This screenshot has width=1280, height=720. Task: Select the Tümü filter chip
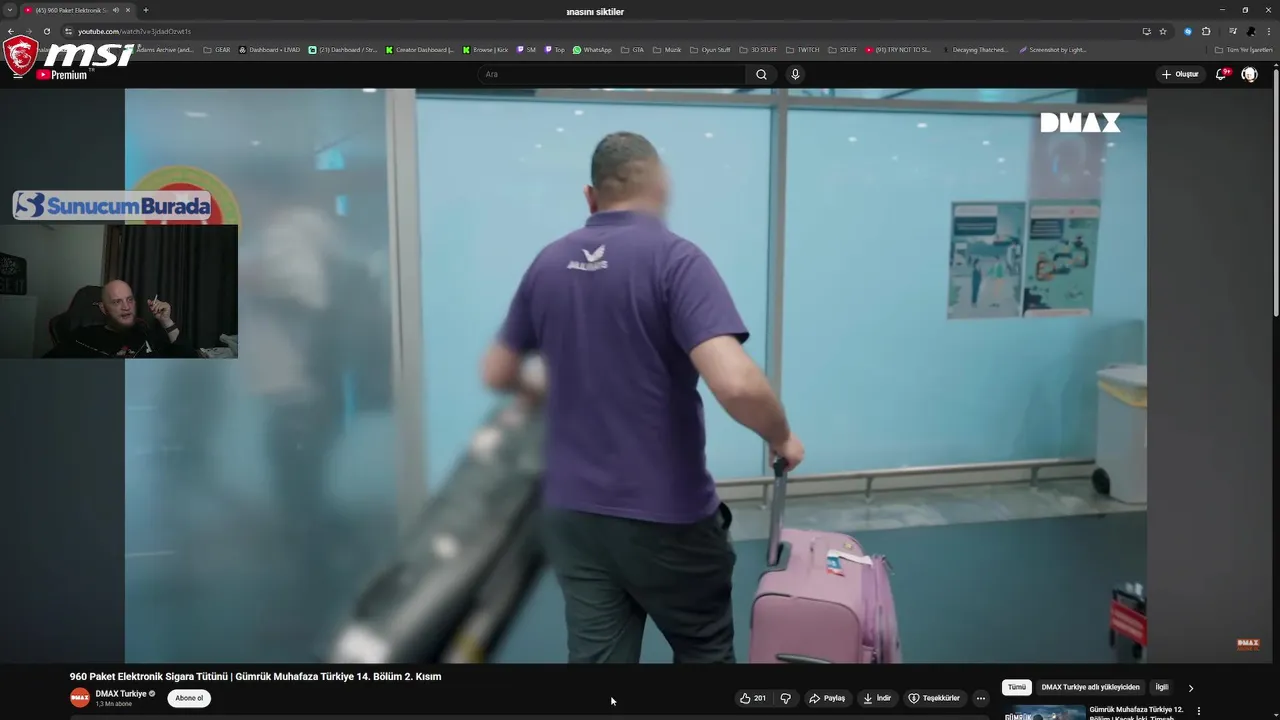(x=1017, y=687)
